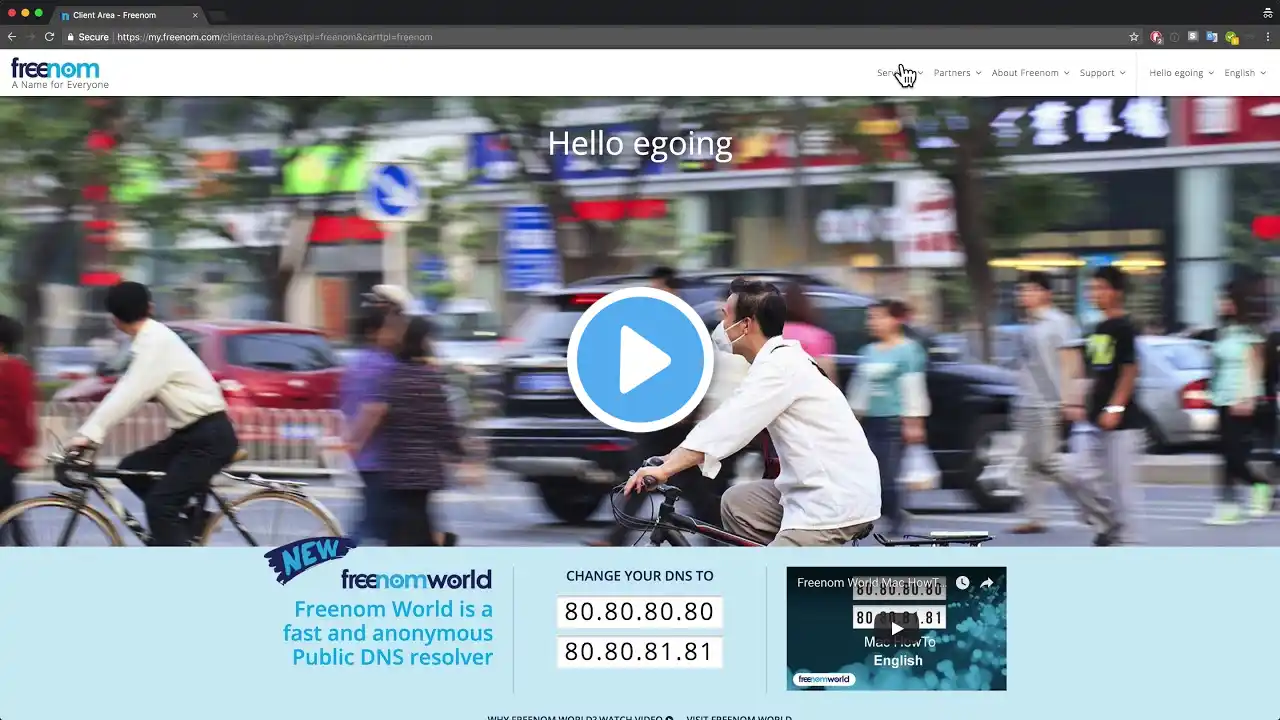Click the address bar URL

point(275,37)
